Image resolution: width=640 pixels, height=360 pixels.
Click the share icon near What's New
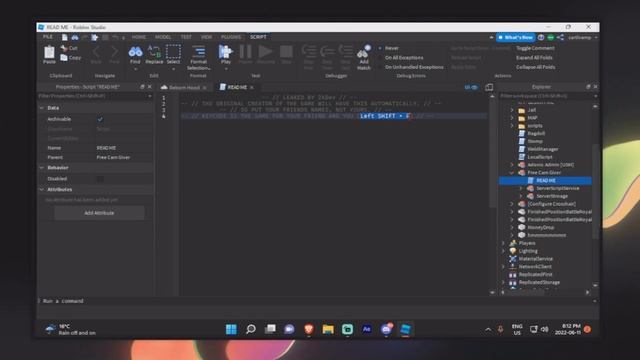click(560, 37)
